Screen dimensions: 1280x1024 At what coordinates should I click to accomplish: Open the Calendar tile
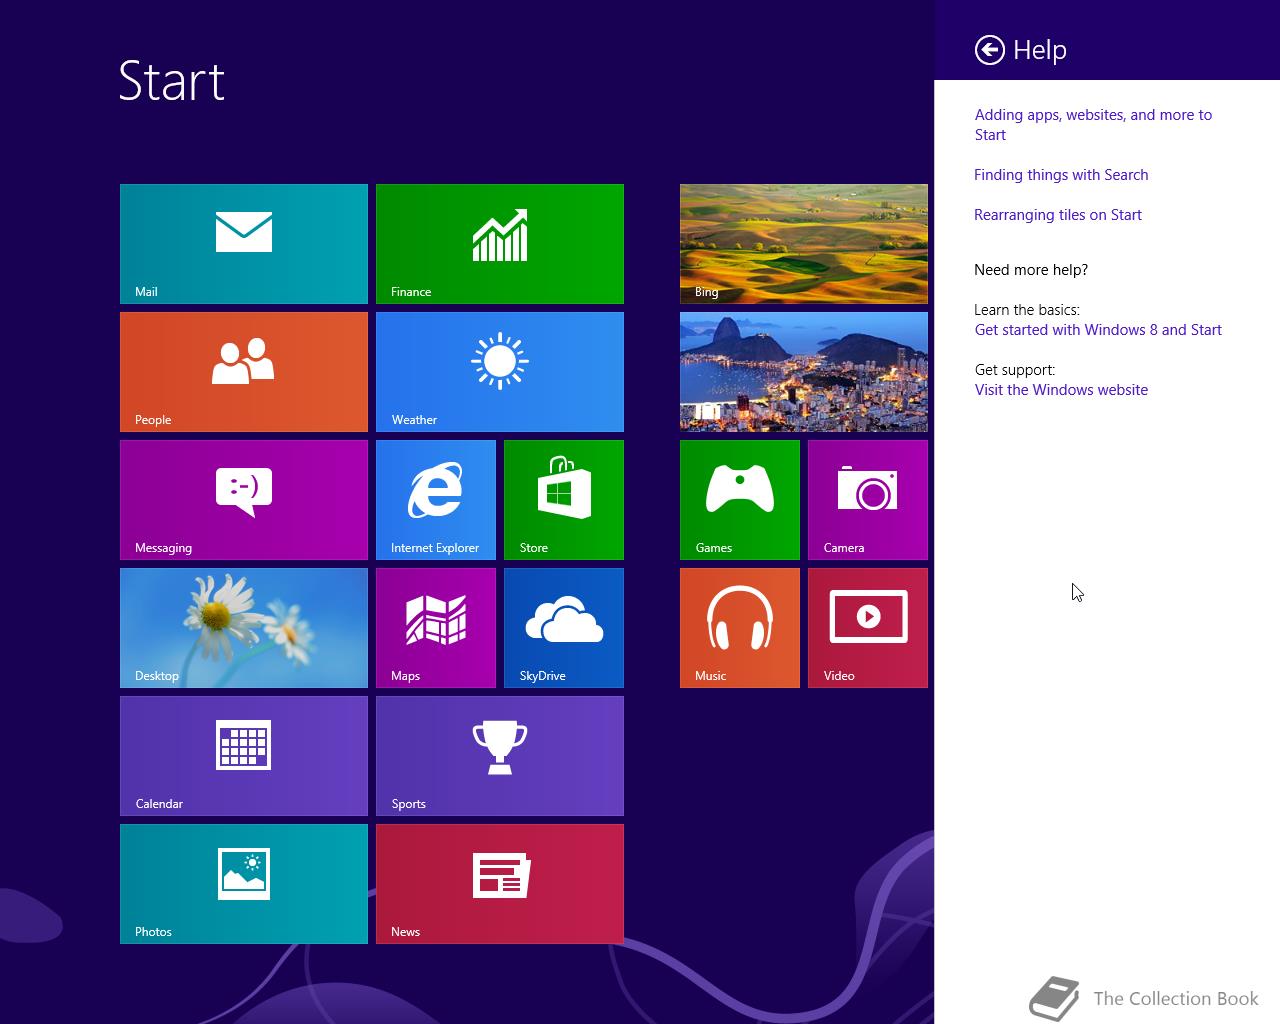(x=244, y=756)
